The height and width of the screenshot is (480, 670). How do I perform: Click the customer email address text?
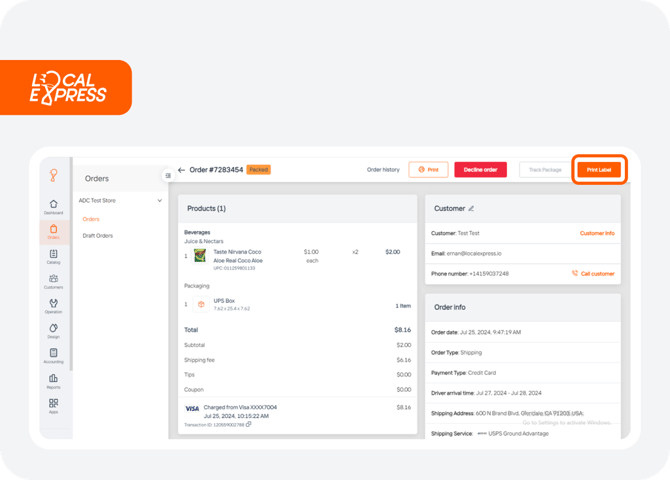tap(474, 253)
